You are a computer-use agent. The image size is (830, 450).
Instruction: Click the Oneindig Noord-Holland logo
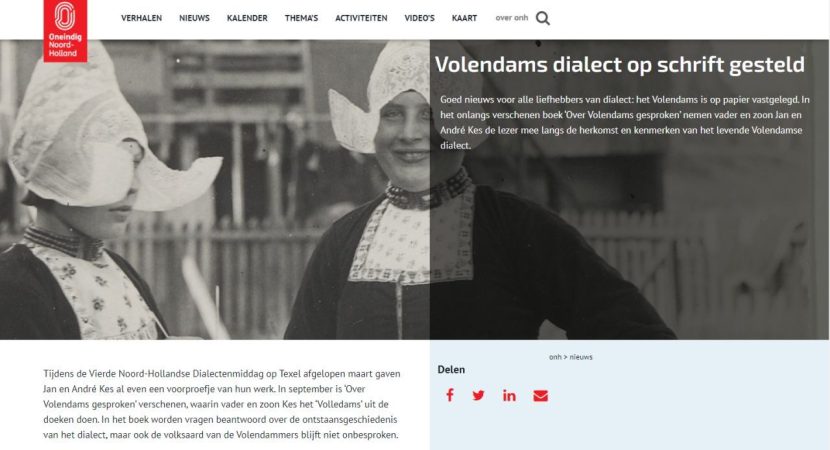coord(65,31)
